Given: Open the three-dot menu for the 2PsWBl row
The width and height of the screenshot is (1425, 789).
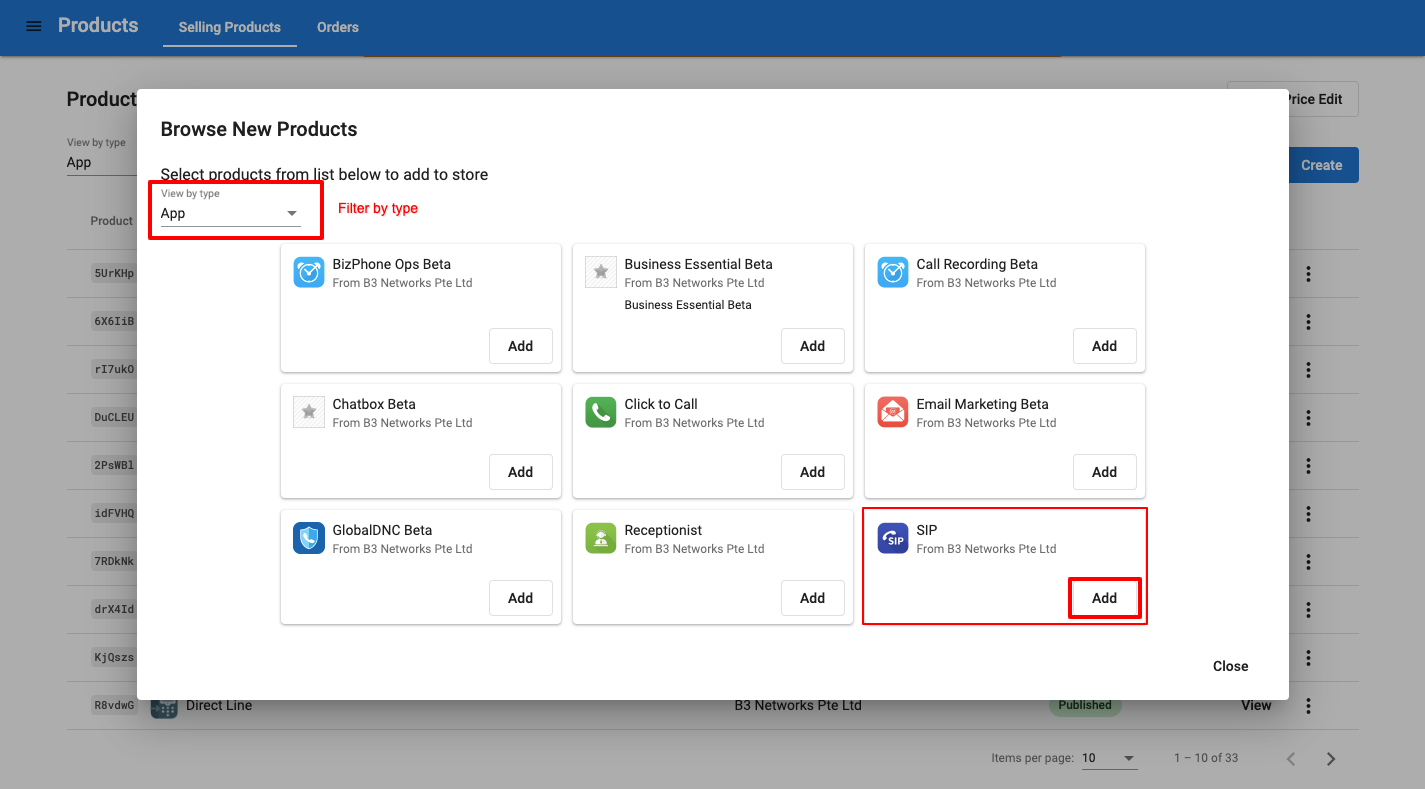Looking at the screenshot, I should tap(1308, 466).
